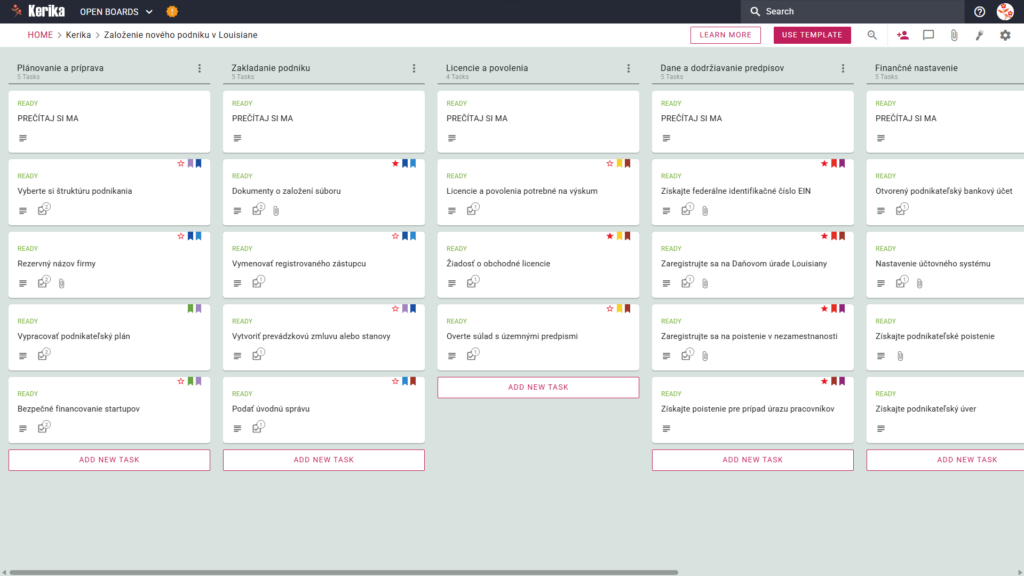Click description icon on Získajte podnikateľský úver
The width and height of the screenshot is (1024, 576).
(x=881, y=428)
